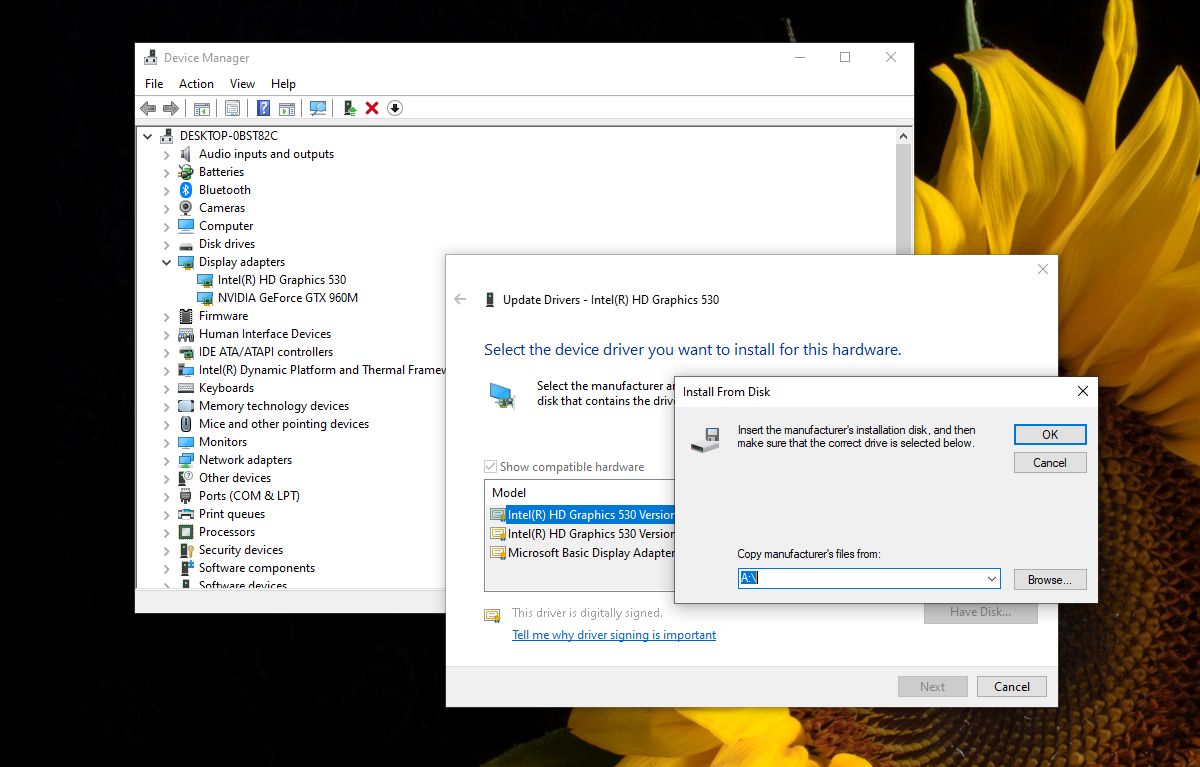The width and height of the screenshot is (1200, 767).
Task: Select the Intel(R) HD Graphics 530 tree item
Action: [282, 280]
